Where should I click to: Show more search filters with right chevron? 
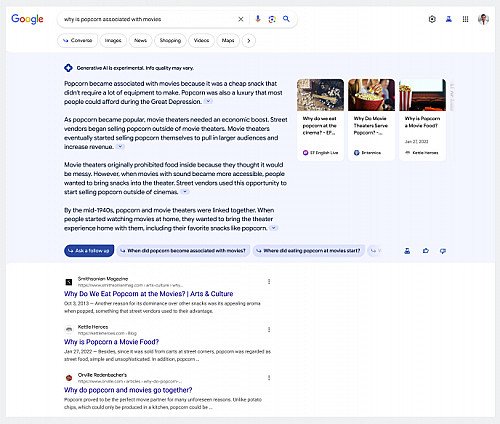pos(249,41)
